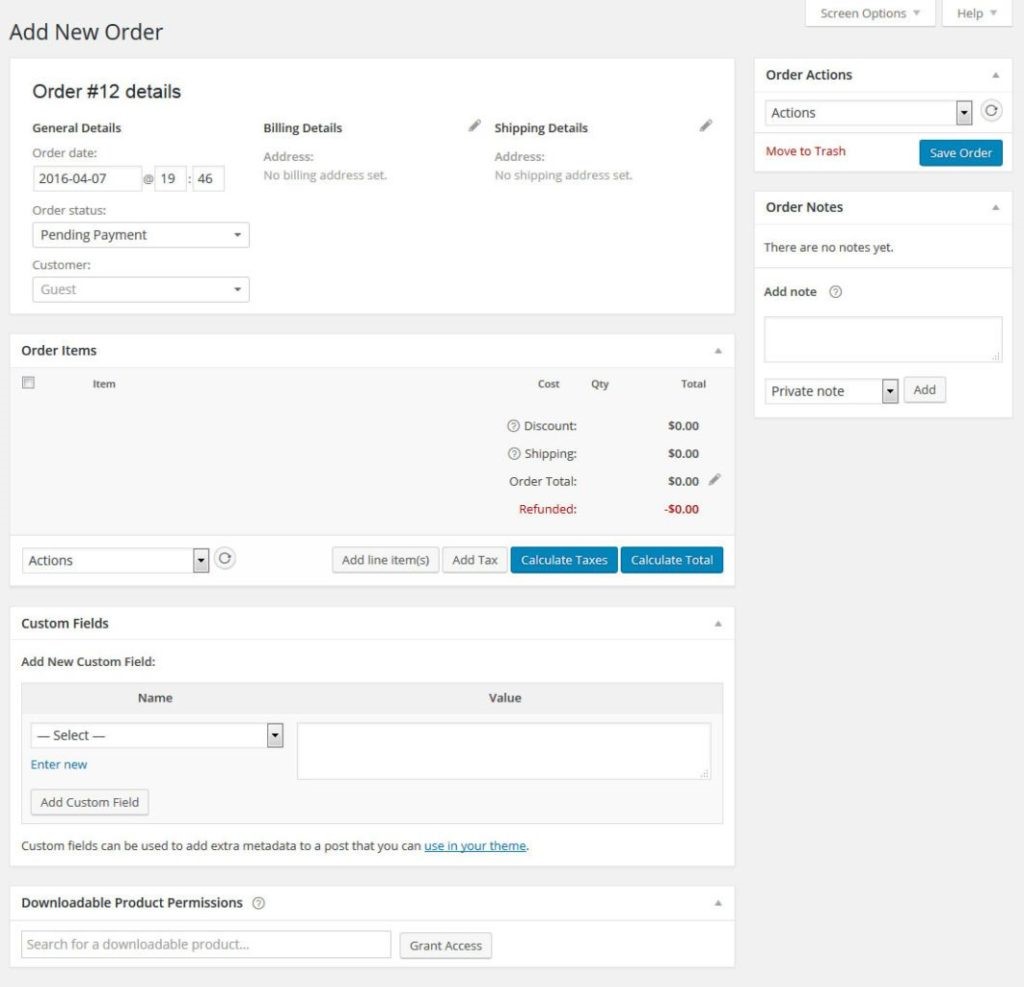Click the Discount help tooltip icon
1024x987 pixels.
[x=514, y=426]
